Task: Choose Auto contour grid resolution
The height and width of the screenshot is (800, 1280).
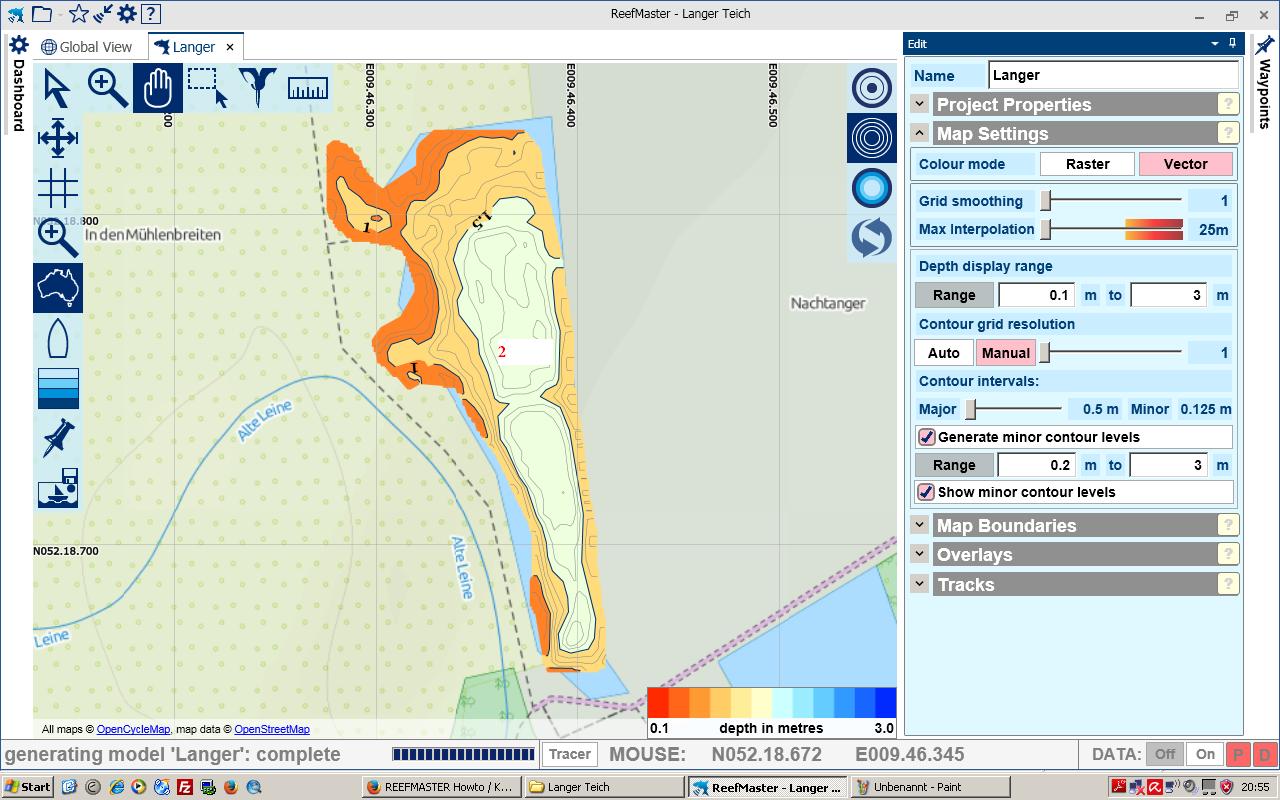Action: (x=944, y=353)
